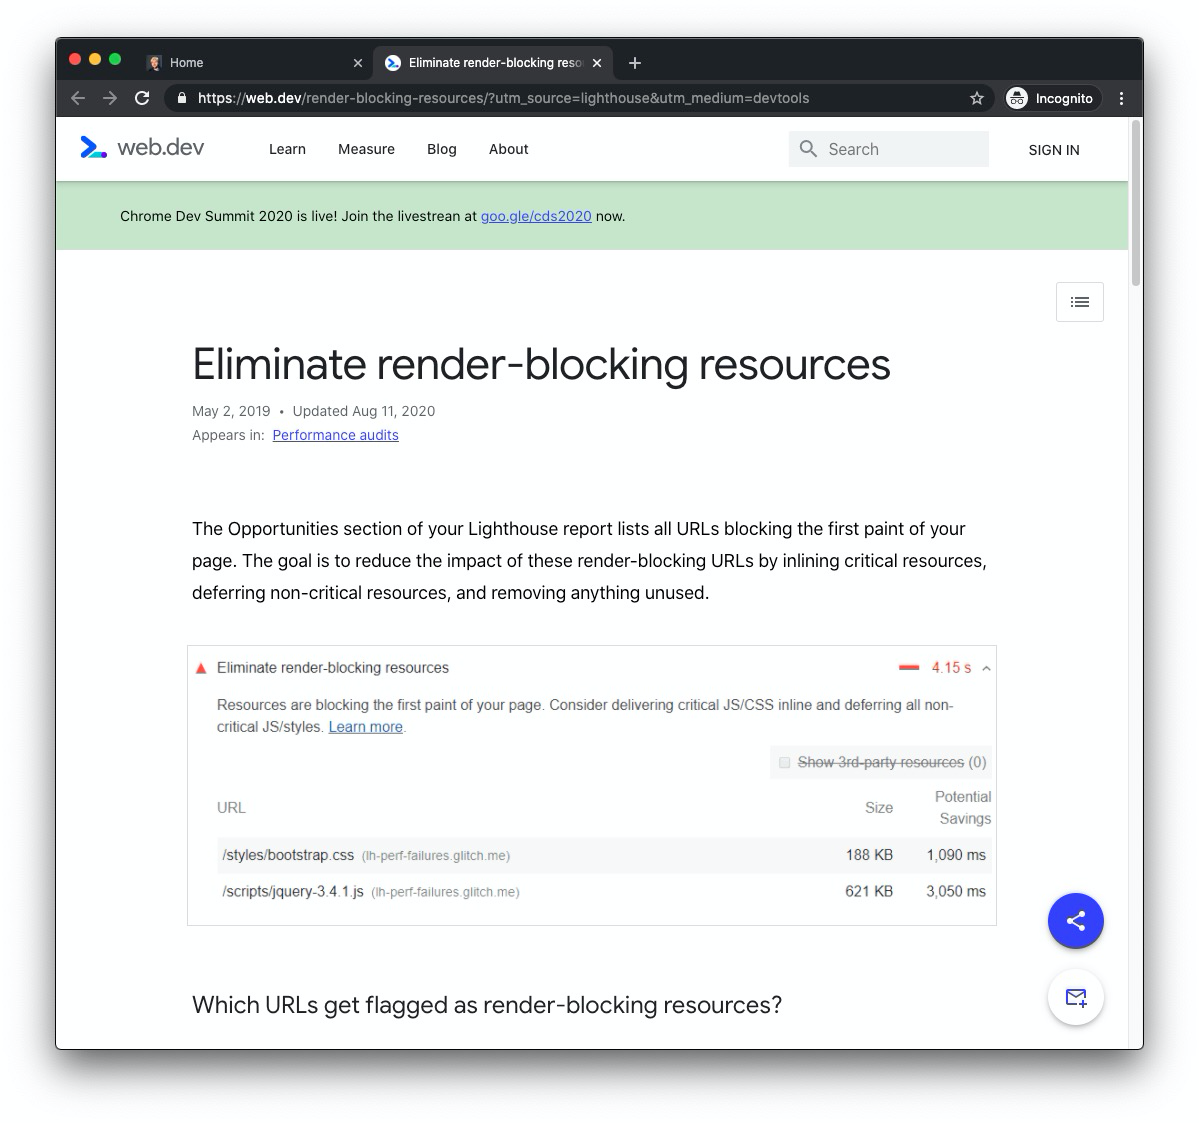Click the Incognito badge in the toolbar
Image resolution: width=1199 pixels, height=1123 pixels.
[x=1050, y=98]
